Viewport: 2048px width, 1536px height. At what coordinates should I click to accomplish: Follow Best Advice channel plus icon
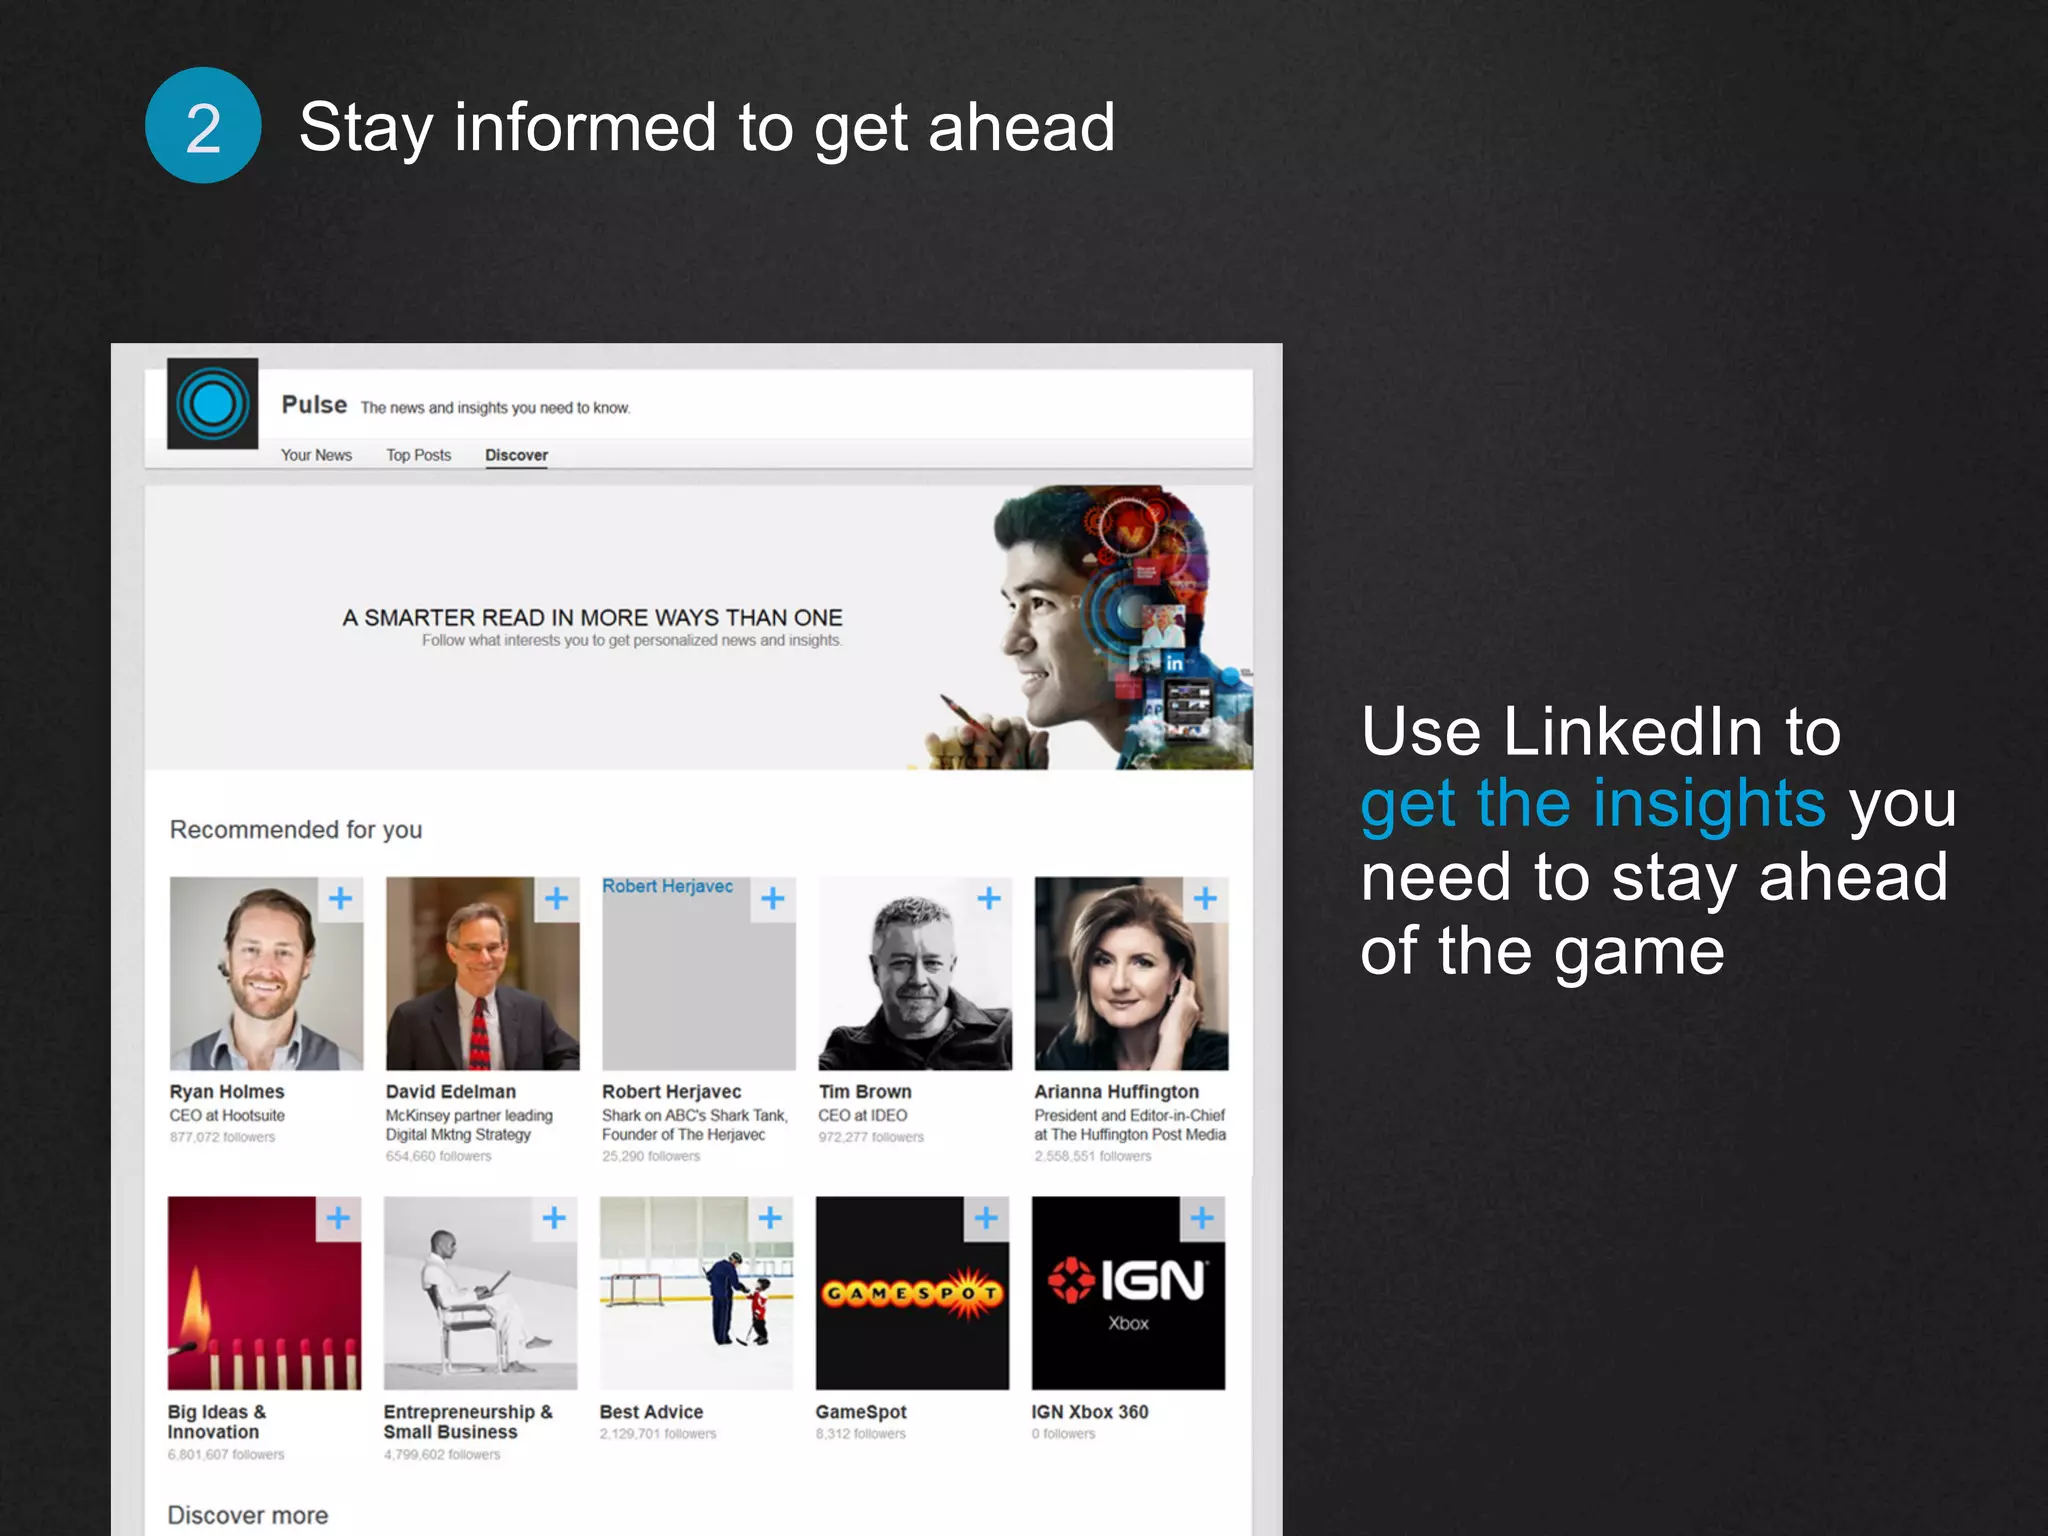coord(770,1218)
